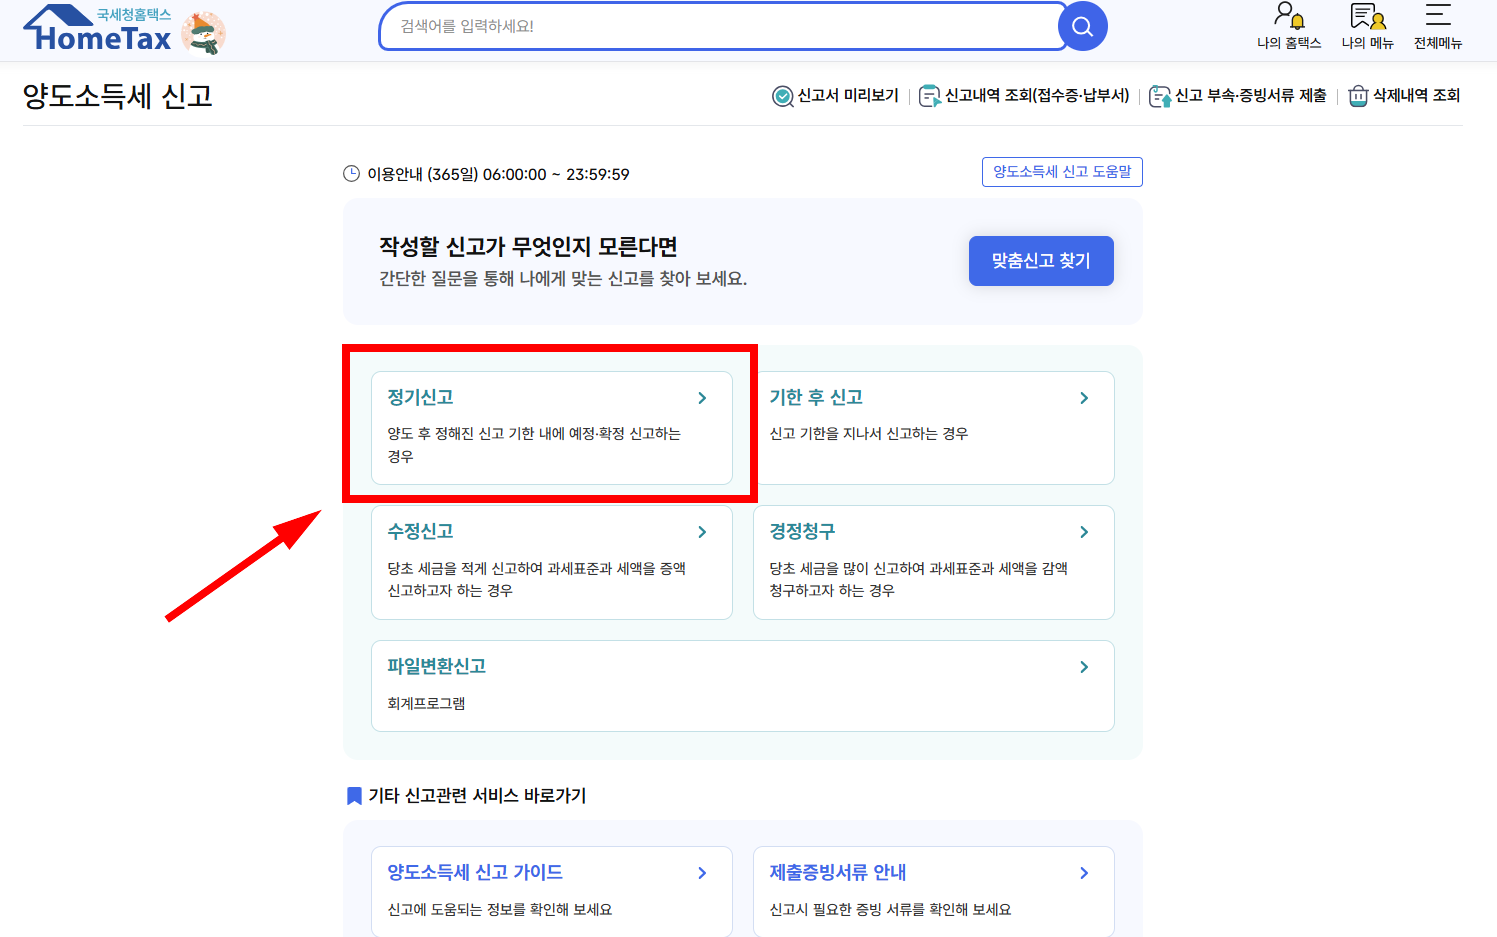Expand 정기신고 card chevron
This screenshot has width=1497, height=937.
(x=702, y=398)
